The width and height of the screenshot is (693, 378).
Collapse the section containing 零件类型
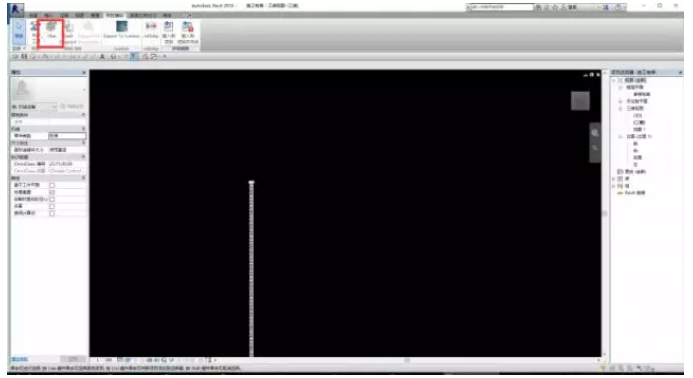point(84,129)
